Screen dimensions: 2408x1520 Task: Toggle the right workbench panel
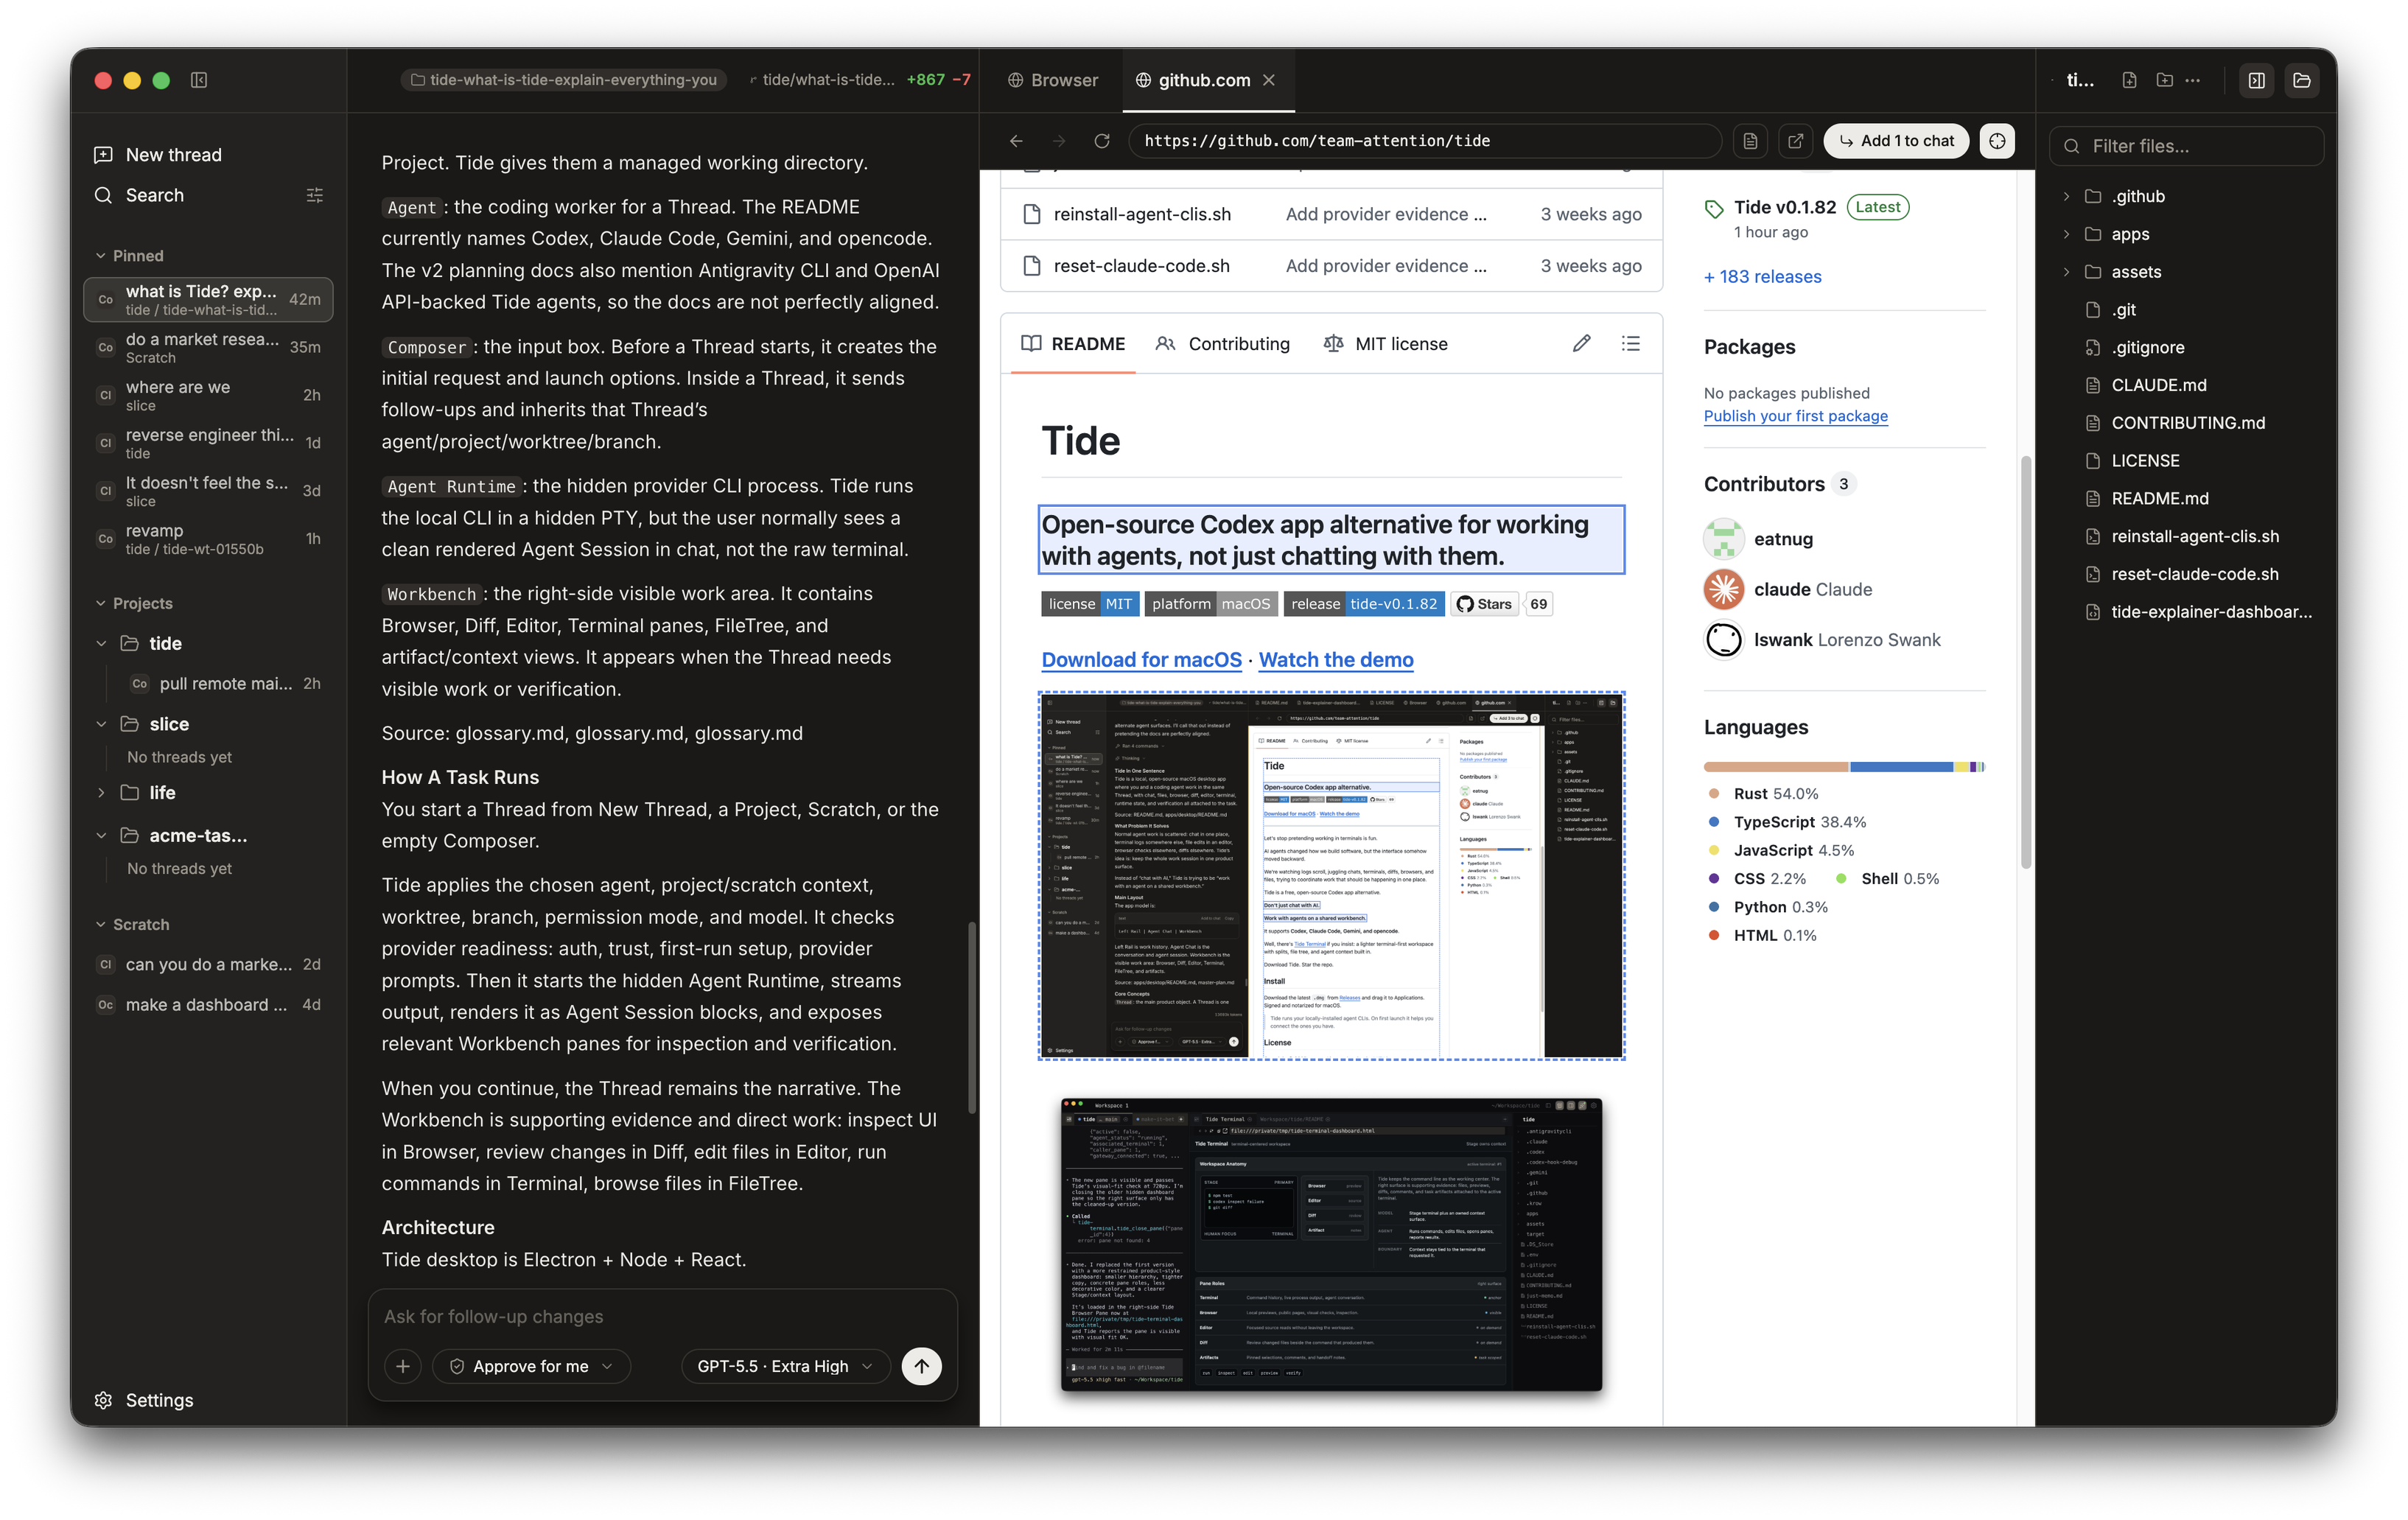point(2257,80)
